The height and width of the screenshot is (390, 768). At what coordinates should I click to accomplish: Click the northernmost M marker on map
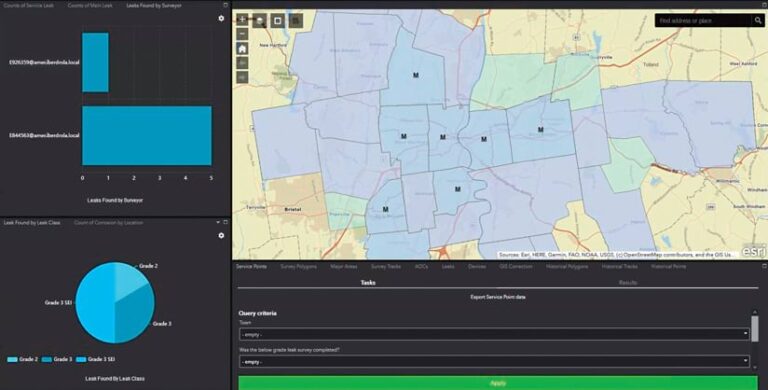coord(416,75)
